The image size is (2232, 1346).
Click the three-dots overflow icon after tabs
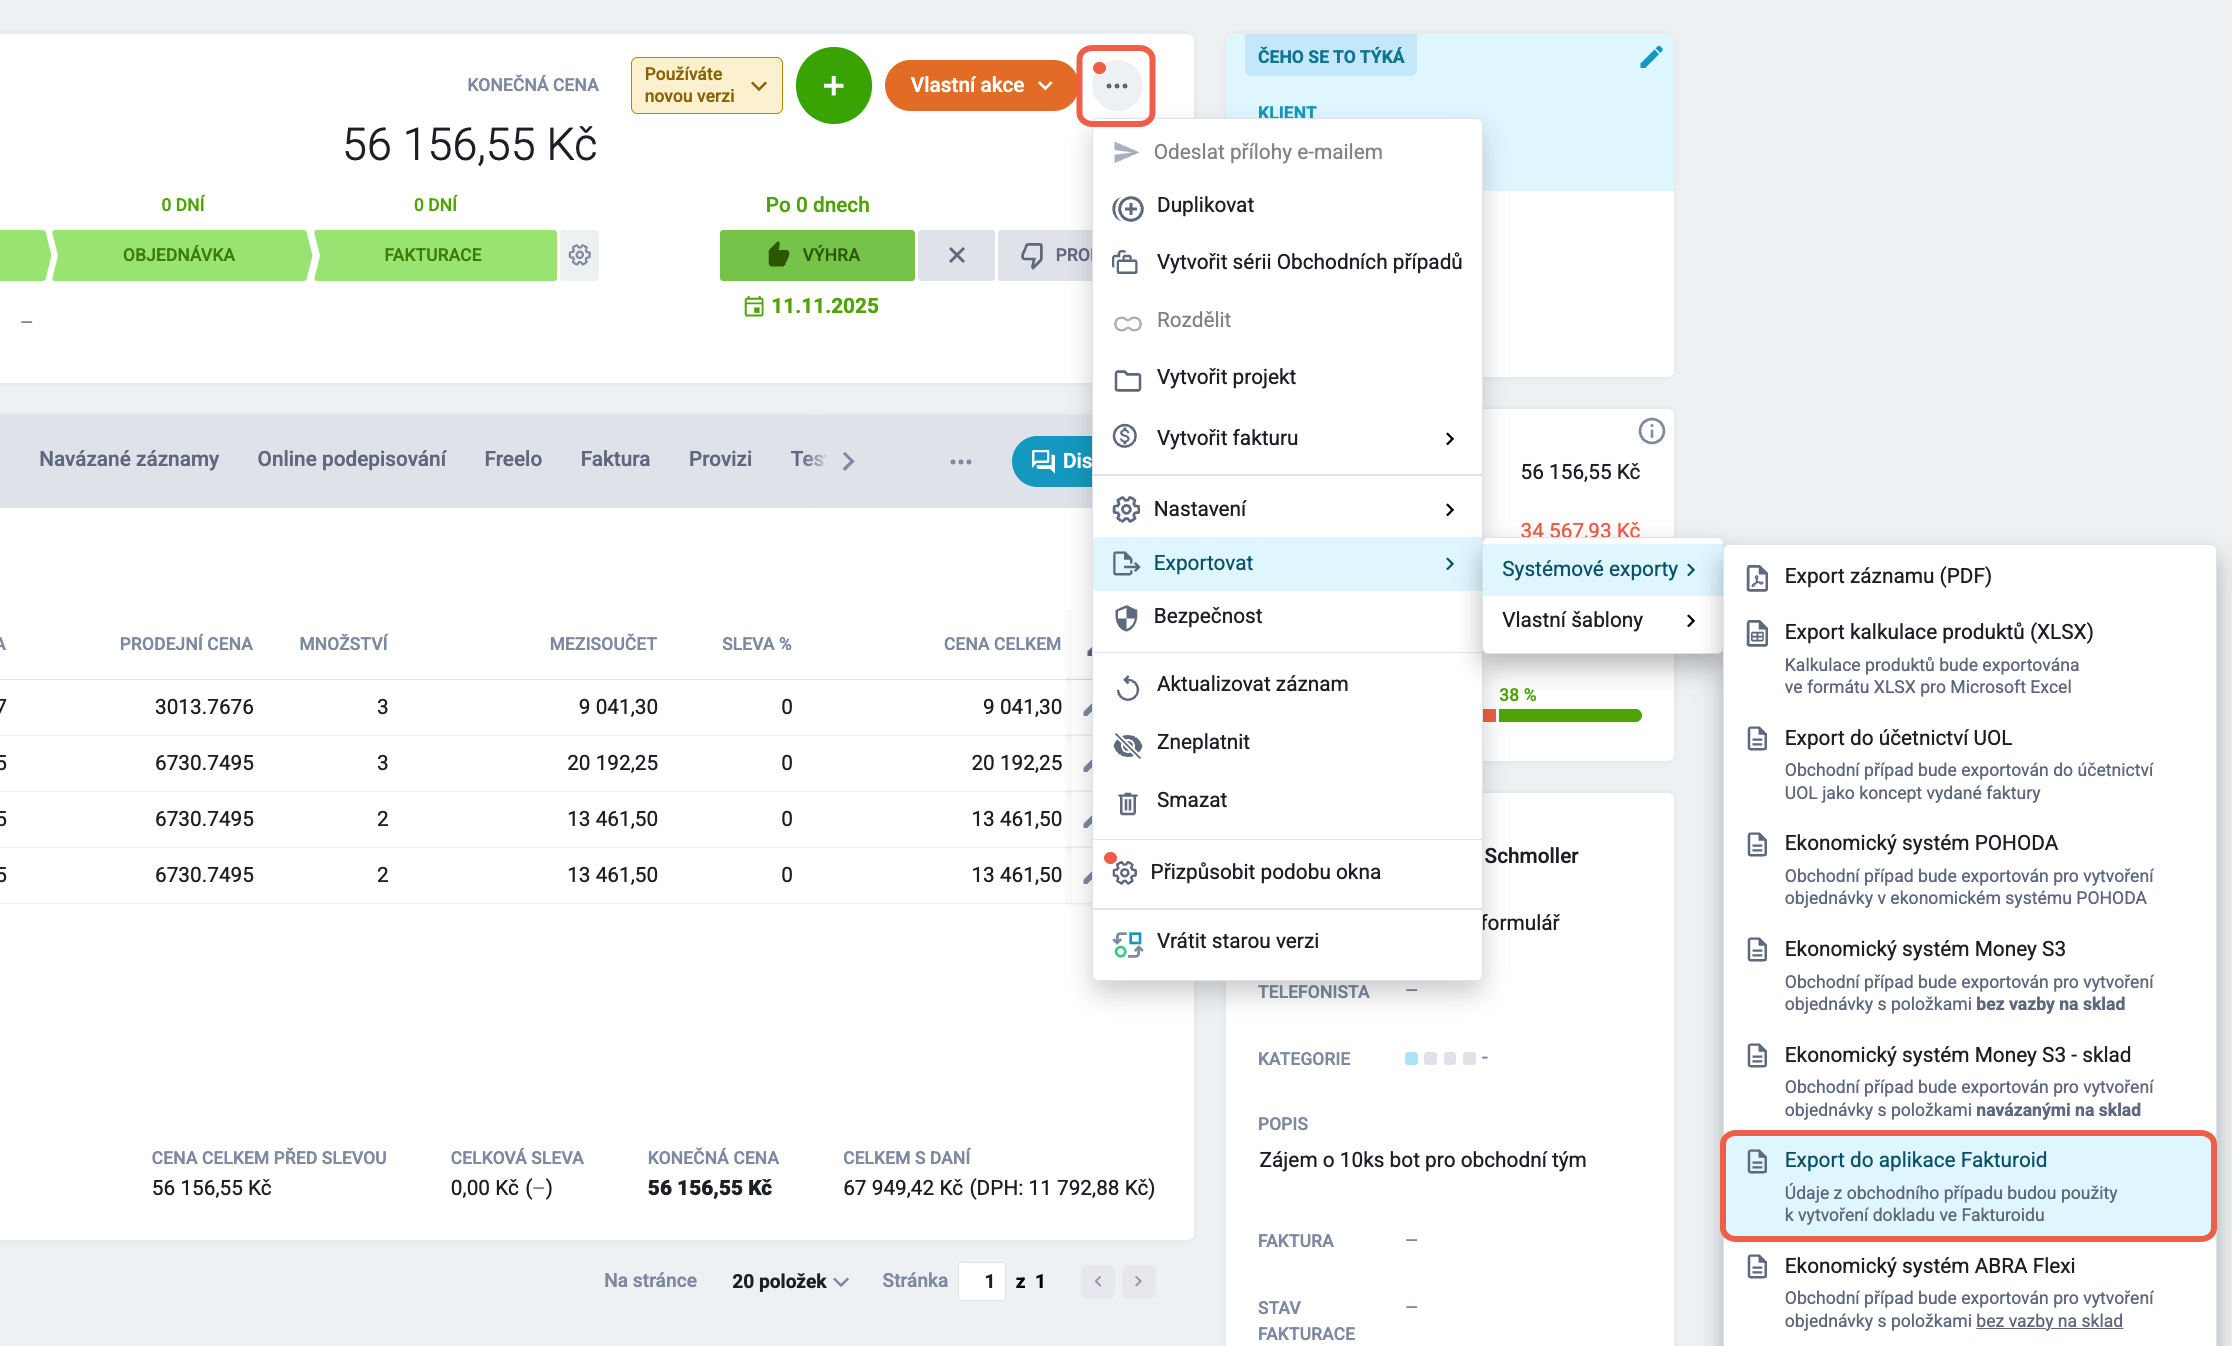click(961, 461)
